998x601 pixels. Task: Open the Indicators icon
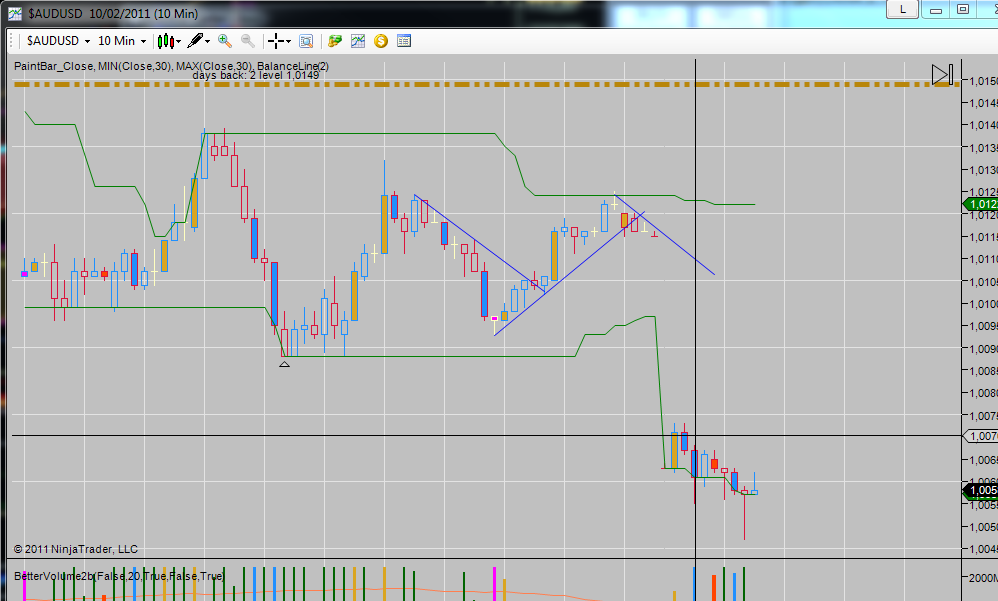click(x=358, y=41)
